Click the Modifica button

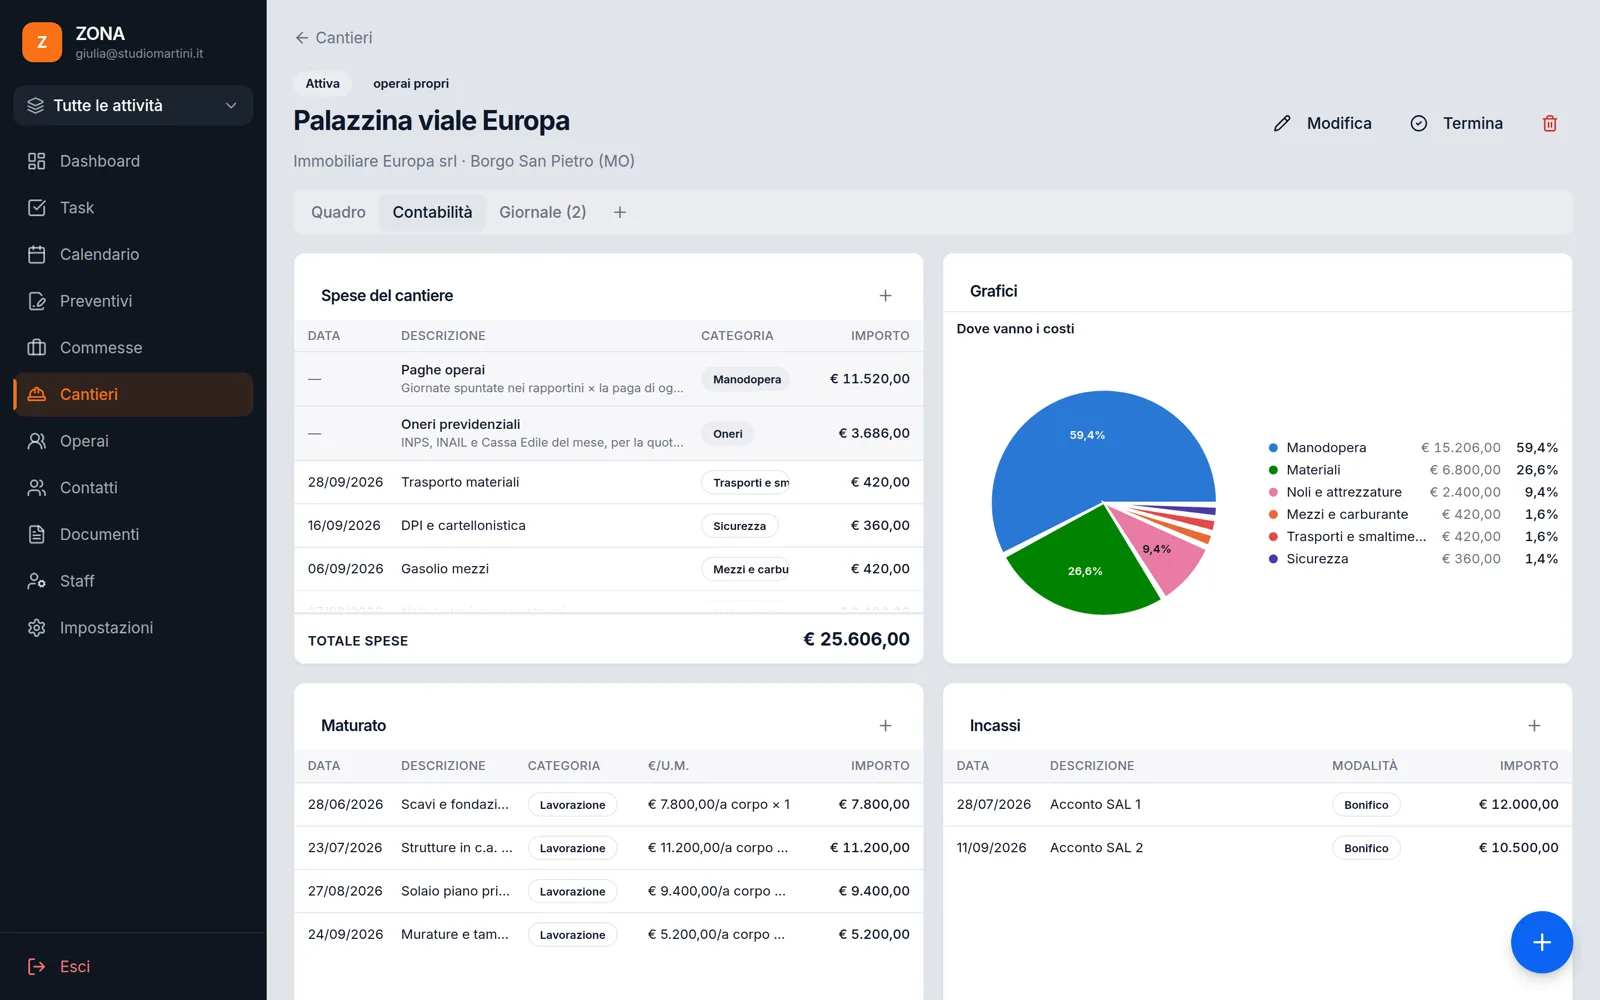[x=1322, y=123]
